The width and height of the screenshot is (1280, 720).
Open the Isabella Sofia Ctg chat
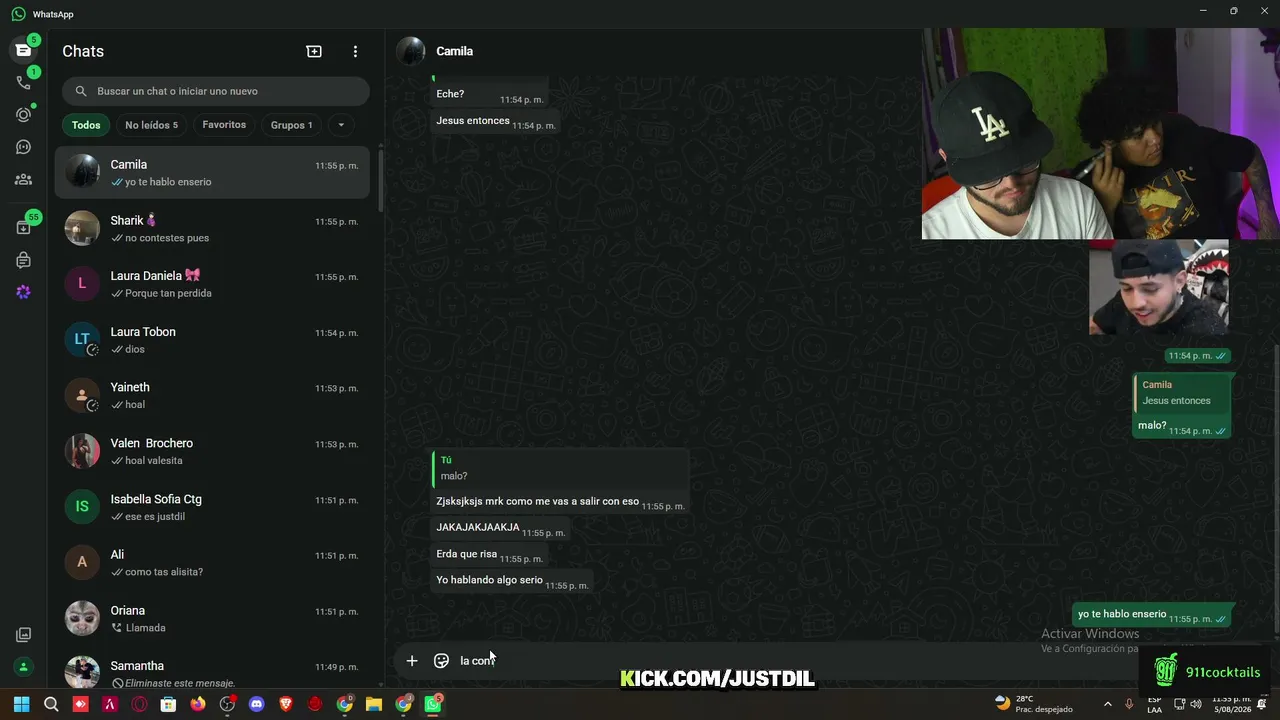point(212,507)
